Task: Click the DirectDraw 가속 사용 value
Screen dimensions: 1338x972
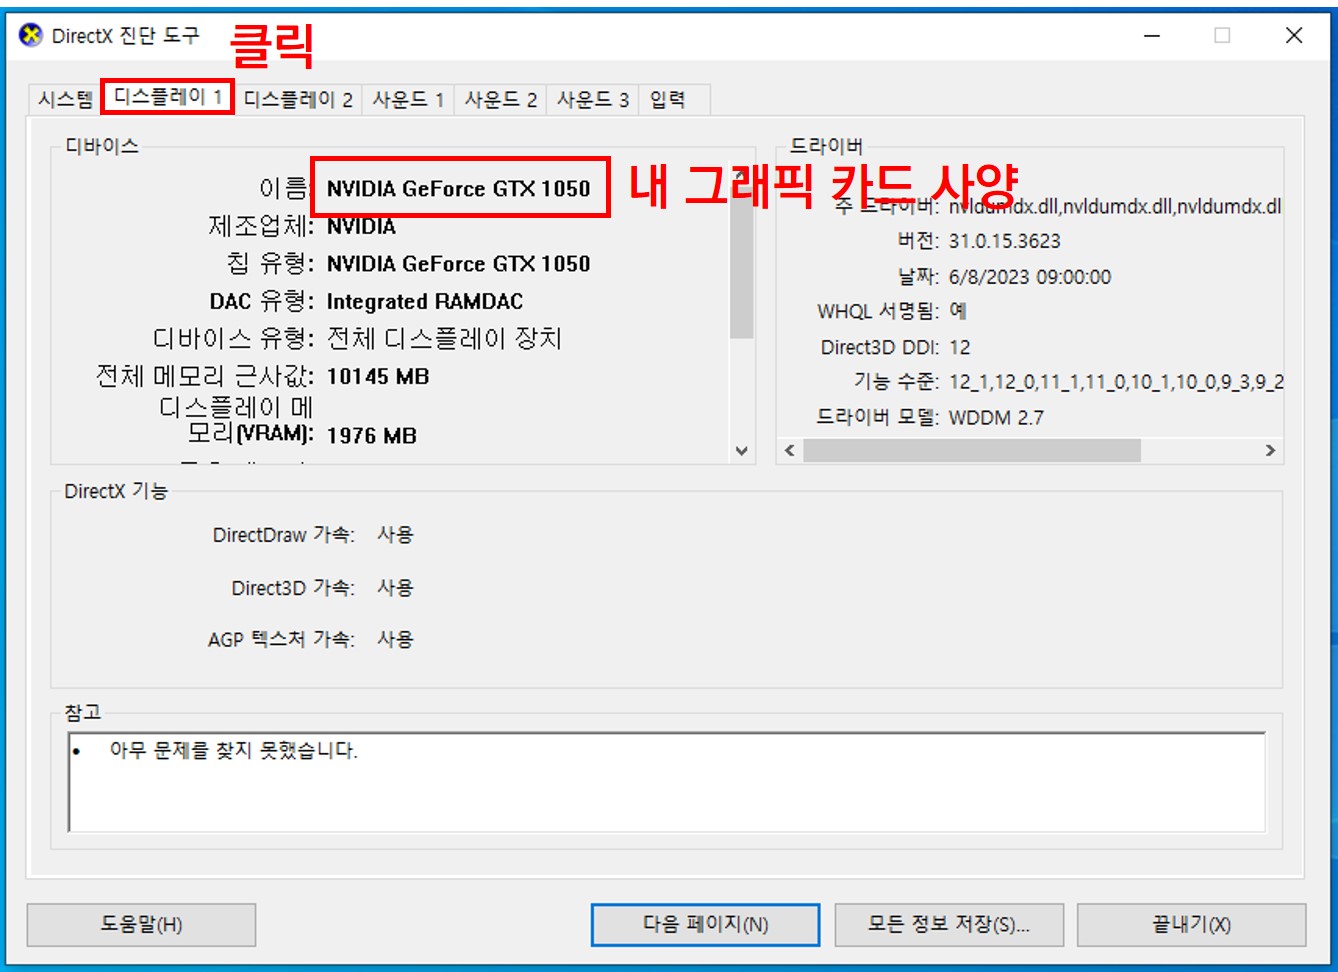Action: (395, 535)
